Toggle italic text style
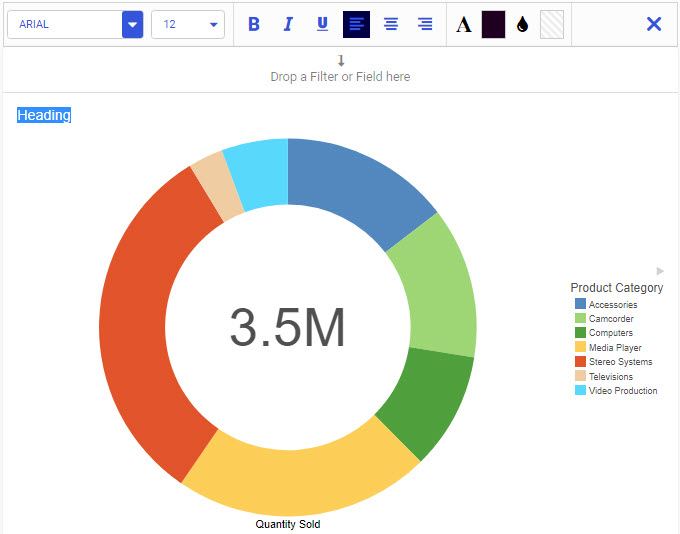This screenshot has width=680, height=534. click(x=288, y=24)
